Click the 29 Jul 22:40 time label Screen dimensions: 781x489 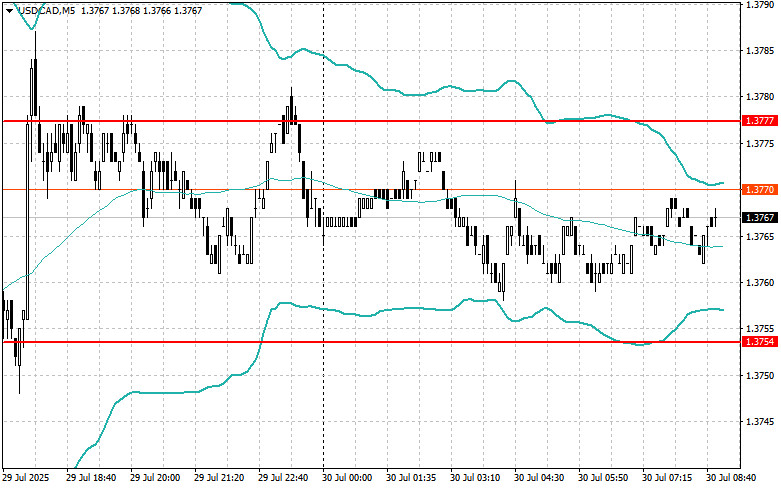tap(283, 478)
